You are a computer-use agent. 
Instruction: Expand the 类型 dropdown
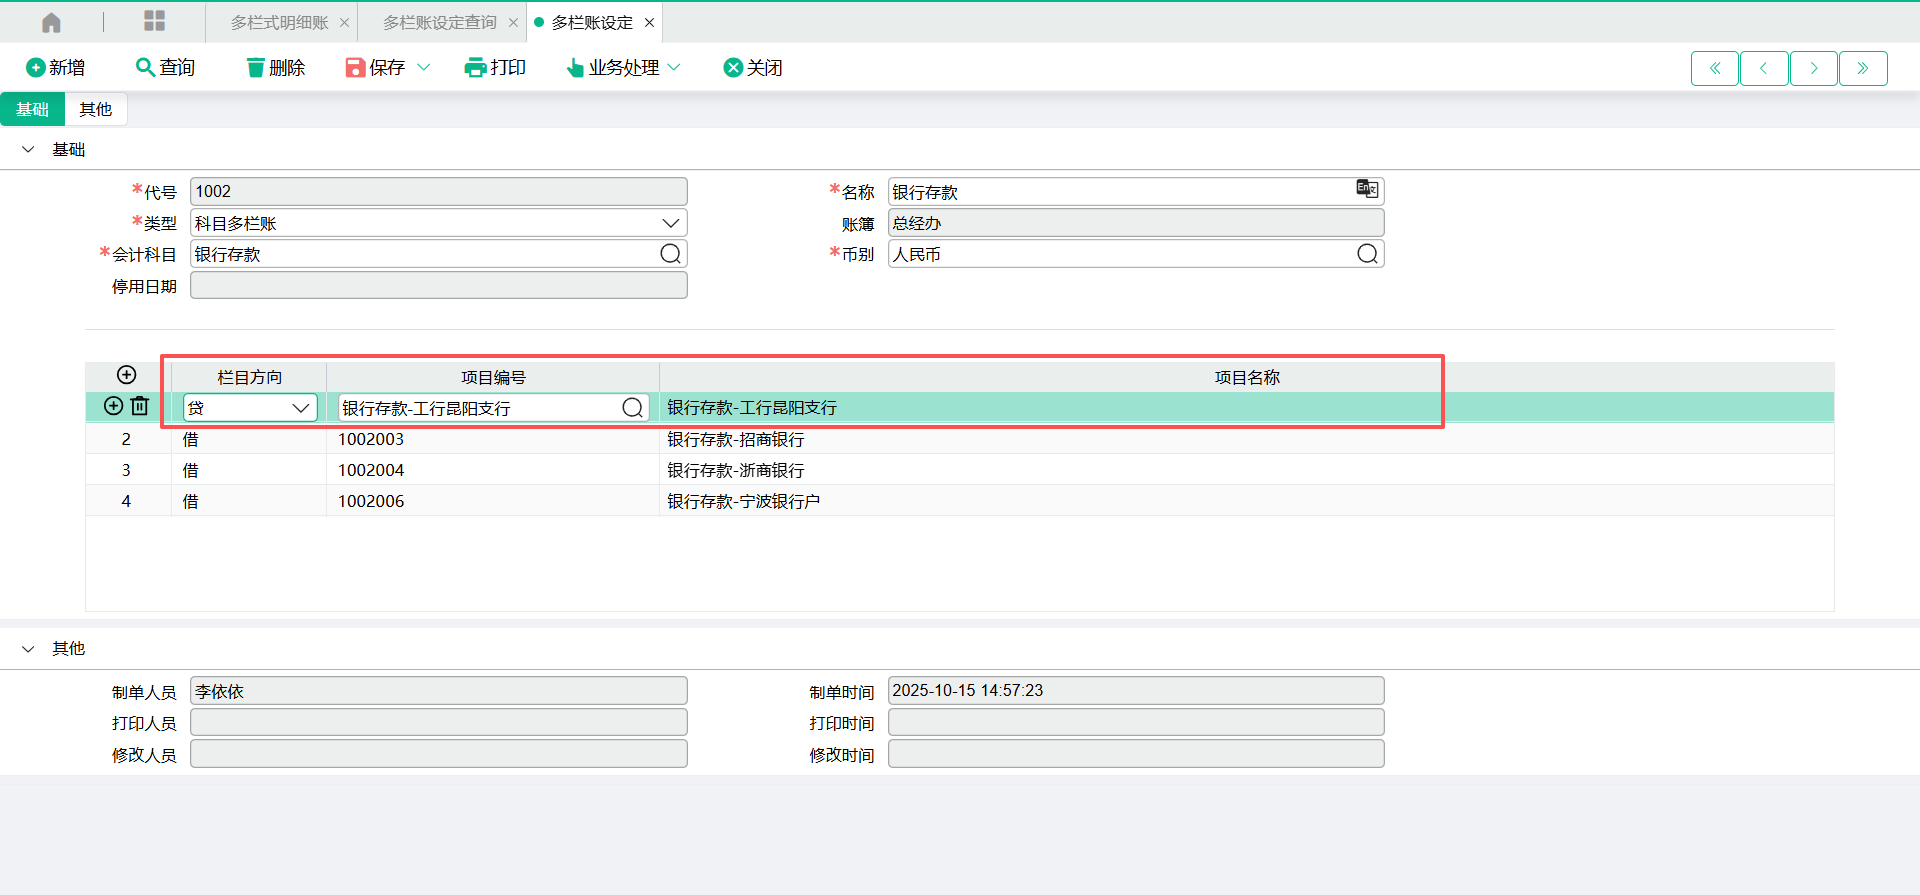pyautogui.click(x=670, y=223)
